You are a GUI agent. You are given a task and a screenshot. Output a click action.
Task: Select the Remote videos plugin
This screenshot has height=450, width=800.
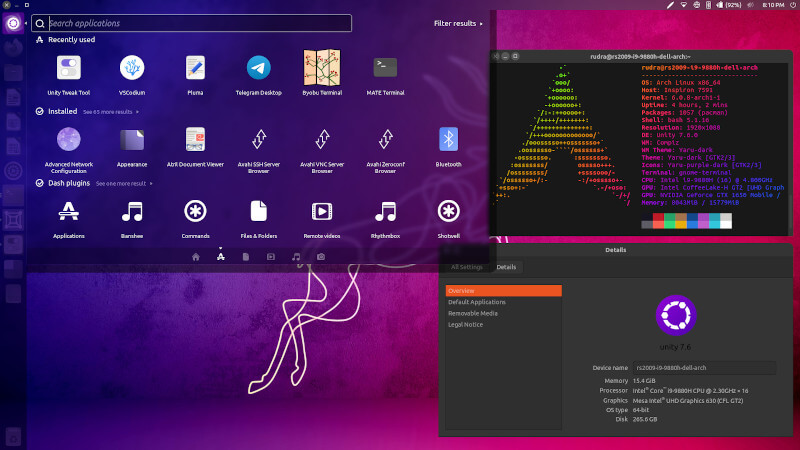pos(322,219)
